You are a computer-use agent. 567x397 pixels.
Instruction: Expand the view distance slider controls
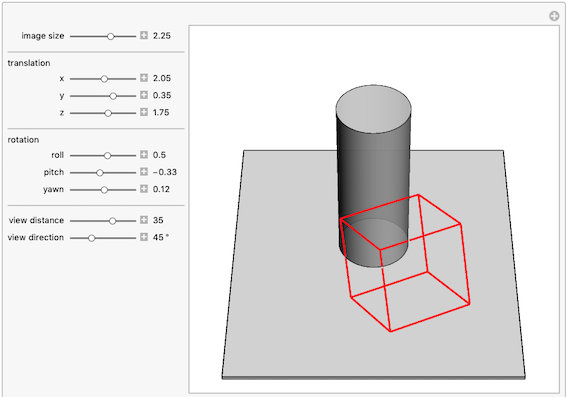144,220
